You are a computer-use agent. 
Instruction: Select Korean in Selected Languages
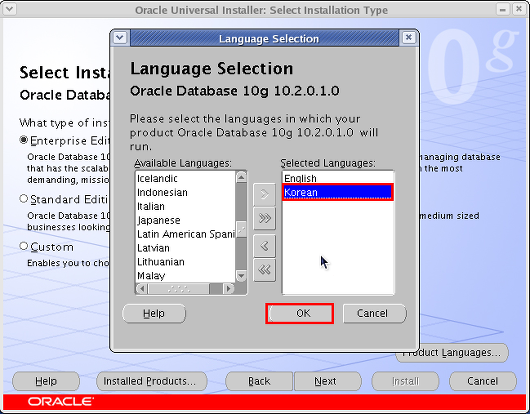[338, 192]
